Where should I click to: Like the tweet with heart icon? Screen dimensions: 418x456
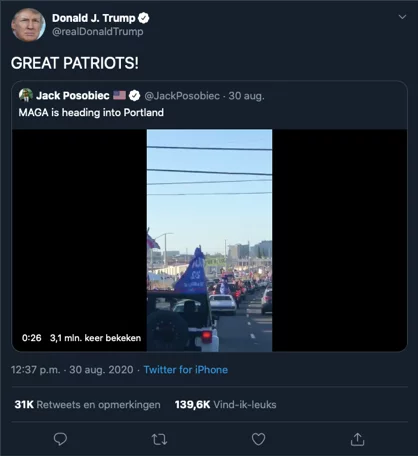click(x=258, y=439)
